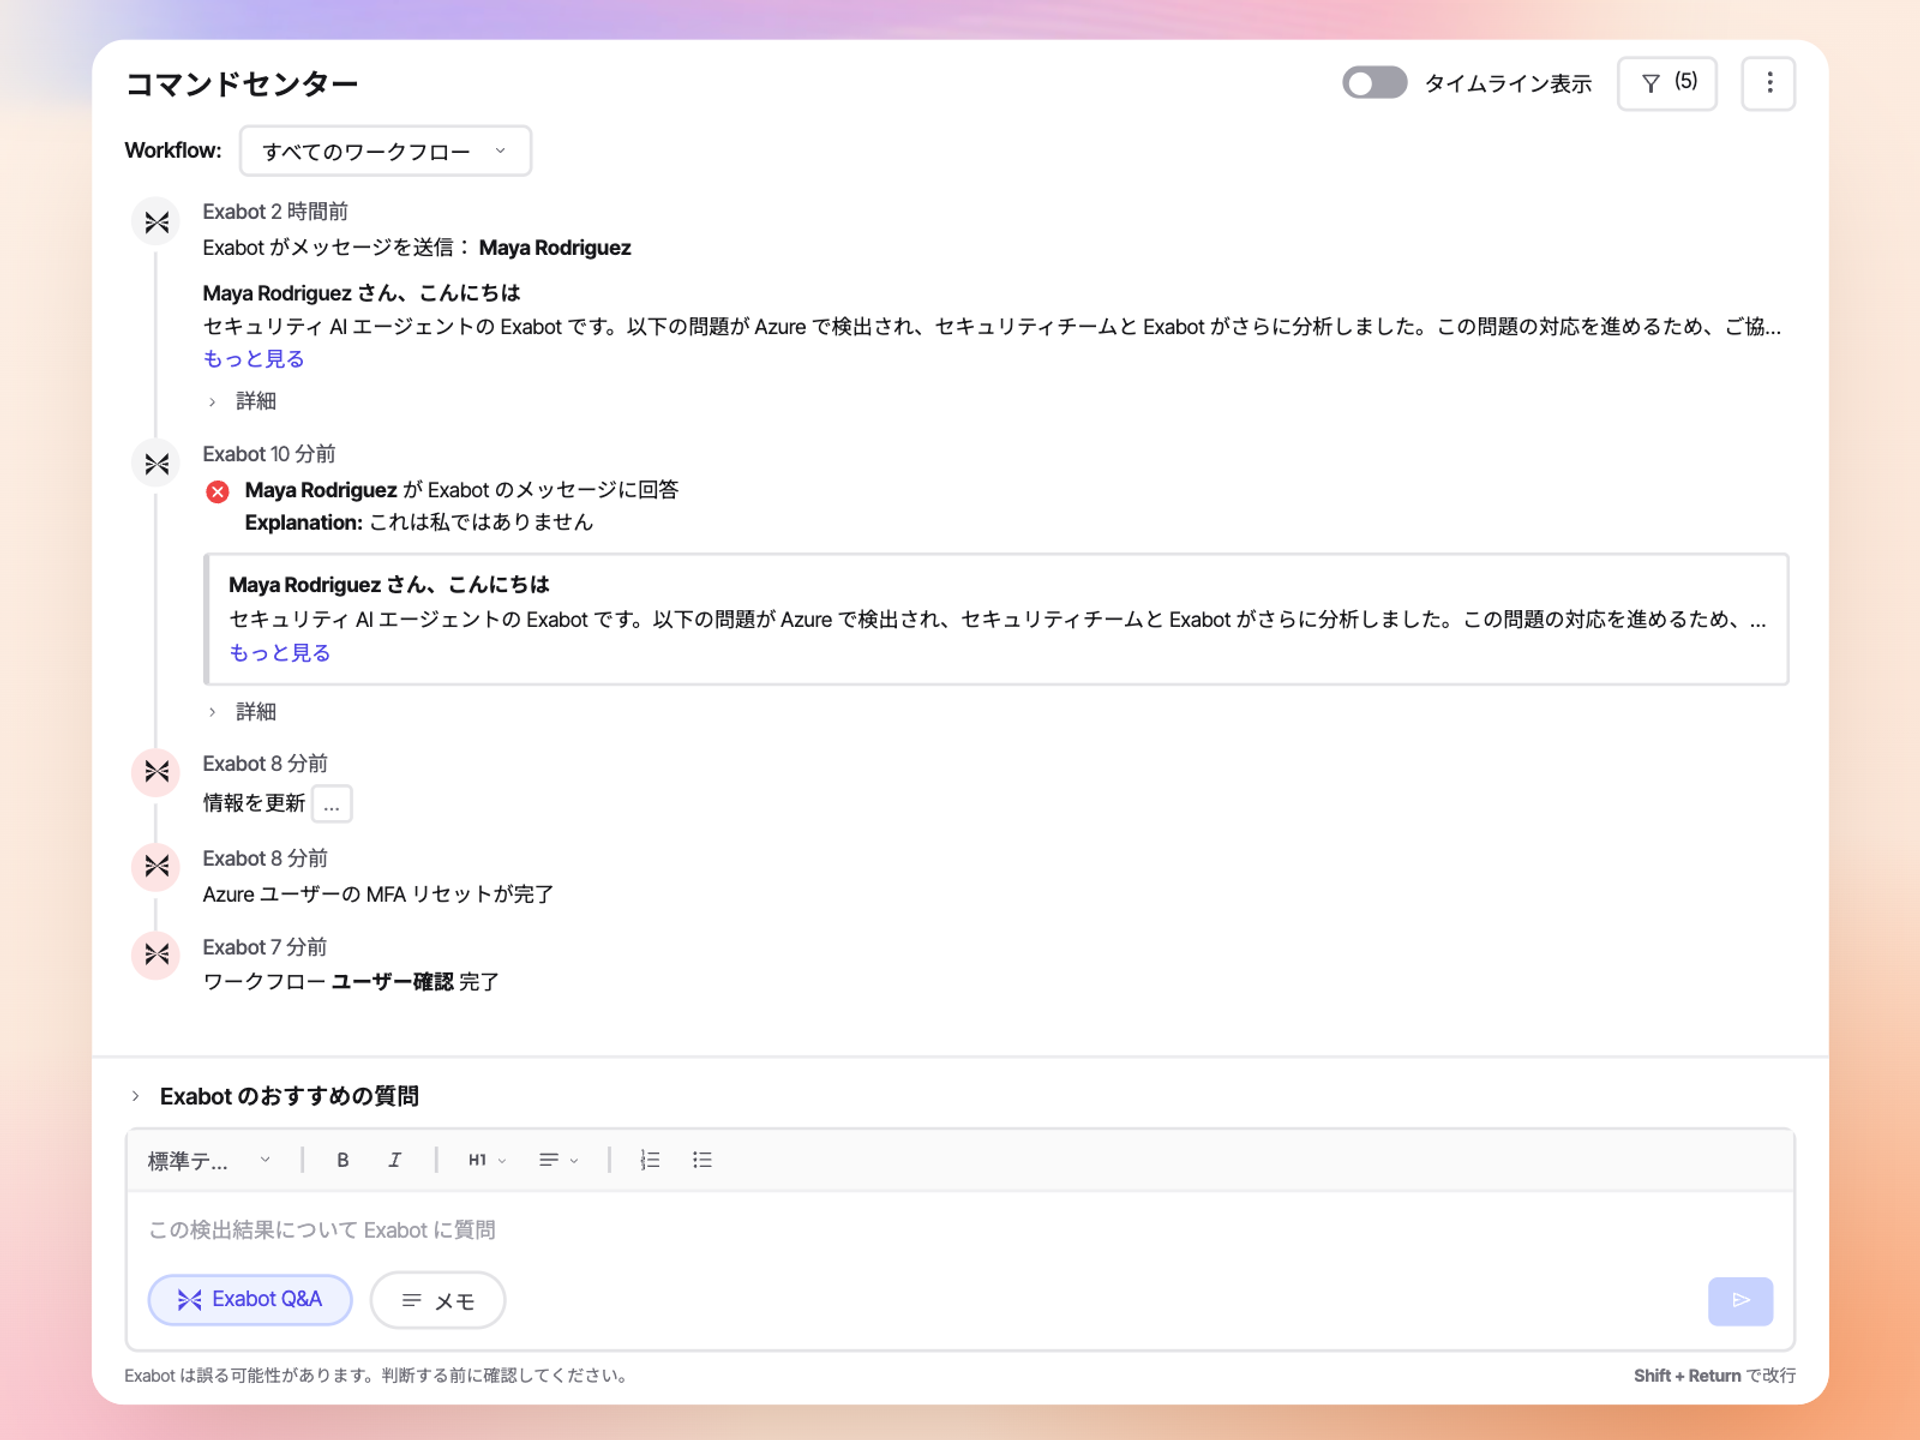
Task: Click the ellipsis button next to 情報を更新
Action: coord(332,804)
